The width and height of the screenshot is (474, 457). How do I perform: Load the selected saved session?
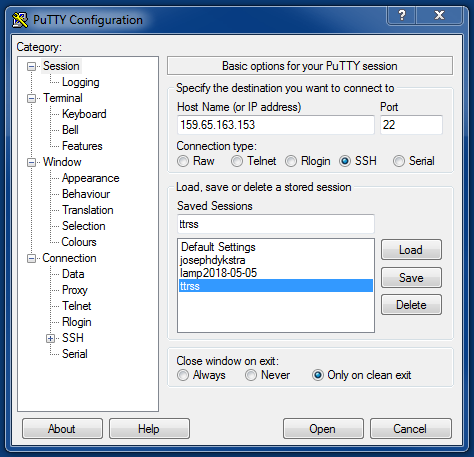click(x=411, y=250)
